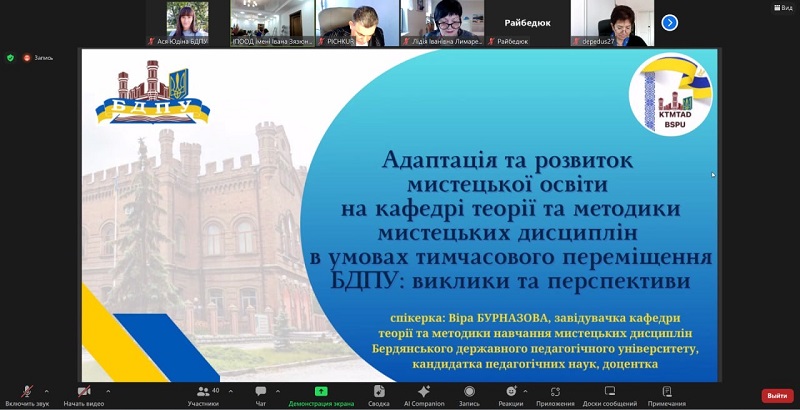The height and width of the screenshot is (410, 800).
Task: Show next participants with blue arrow
Action: [669, 23]
